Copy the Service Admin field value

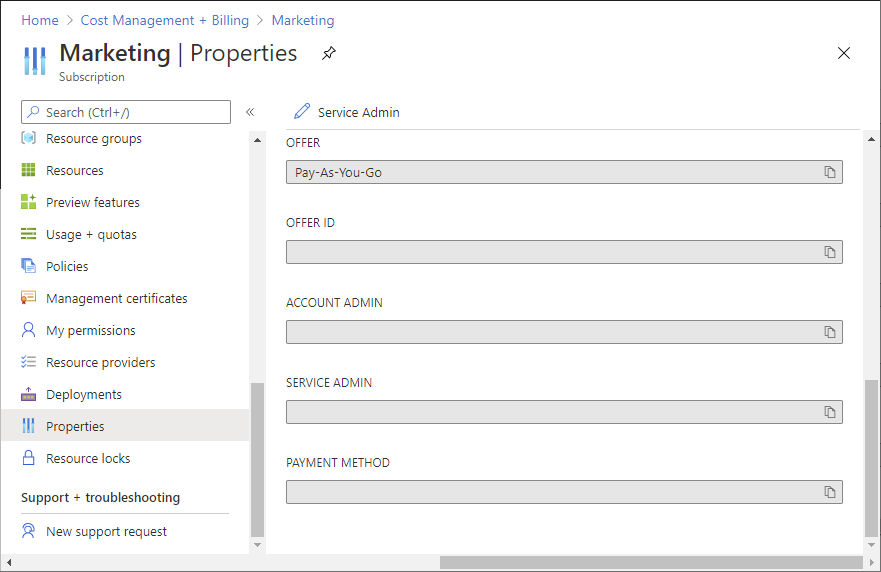pyautogui.click(x=829, y=412)
